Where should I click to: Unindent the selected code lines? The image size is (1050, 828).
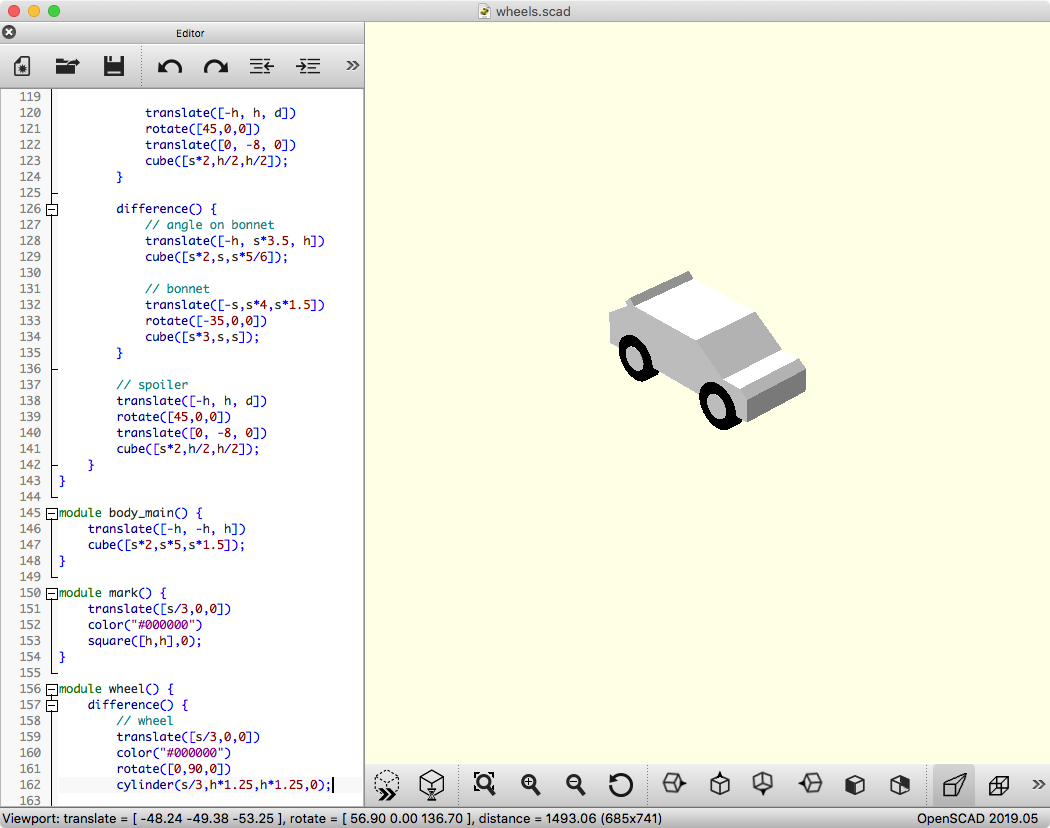tap(261, 66)
